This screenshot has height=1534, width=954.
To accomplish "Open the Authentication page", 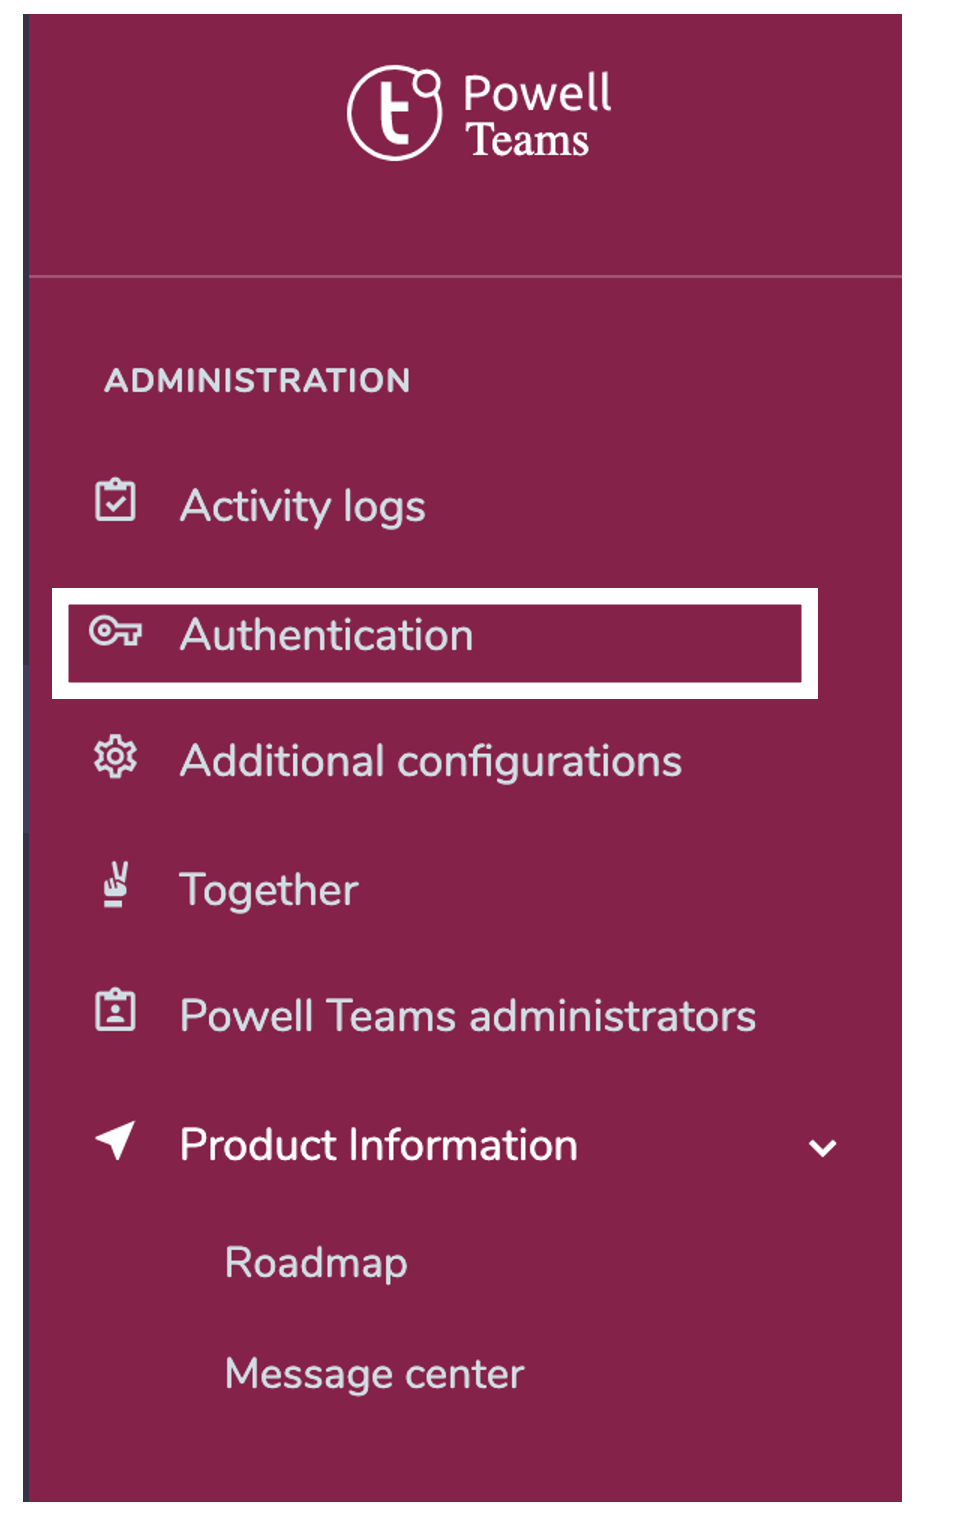I will [x=327, y=634].
